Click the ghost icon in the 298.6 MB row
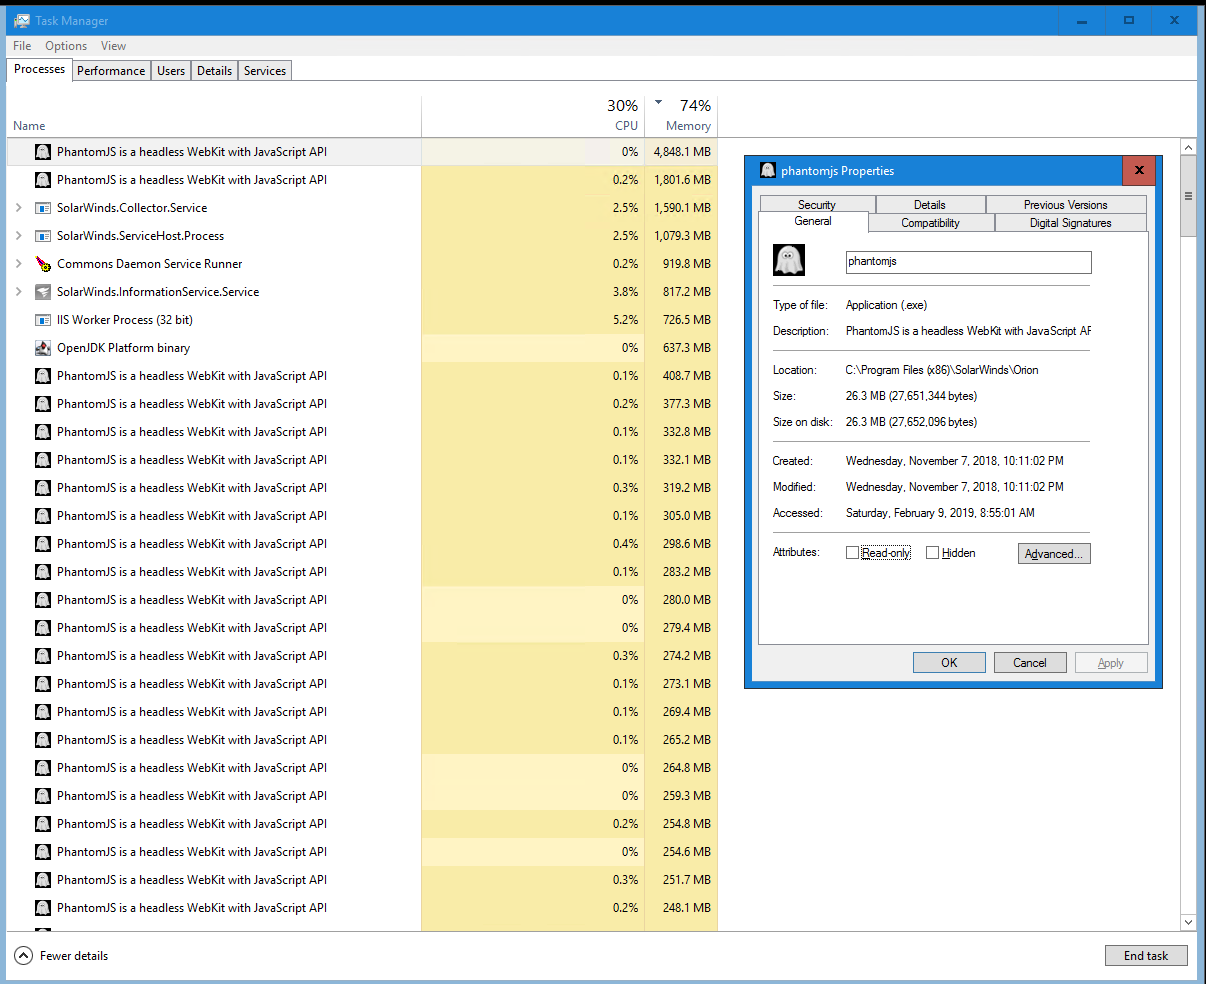 tap(43, 544)
